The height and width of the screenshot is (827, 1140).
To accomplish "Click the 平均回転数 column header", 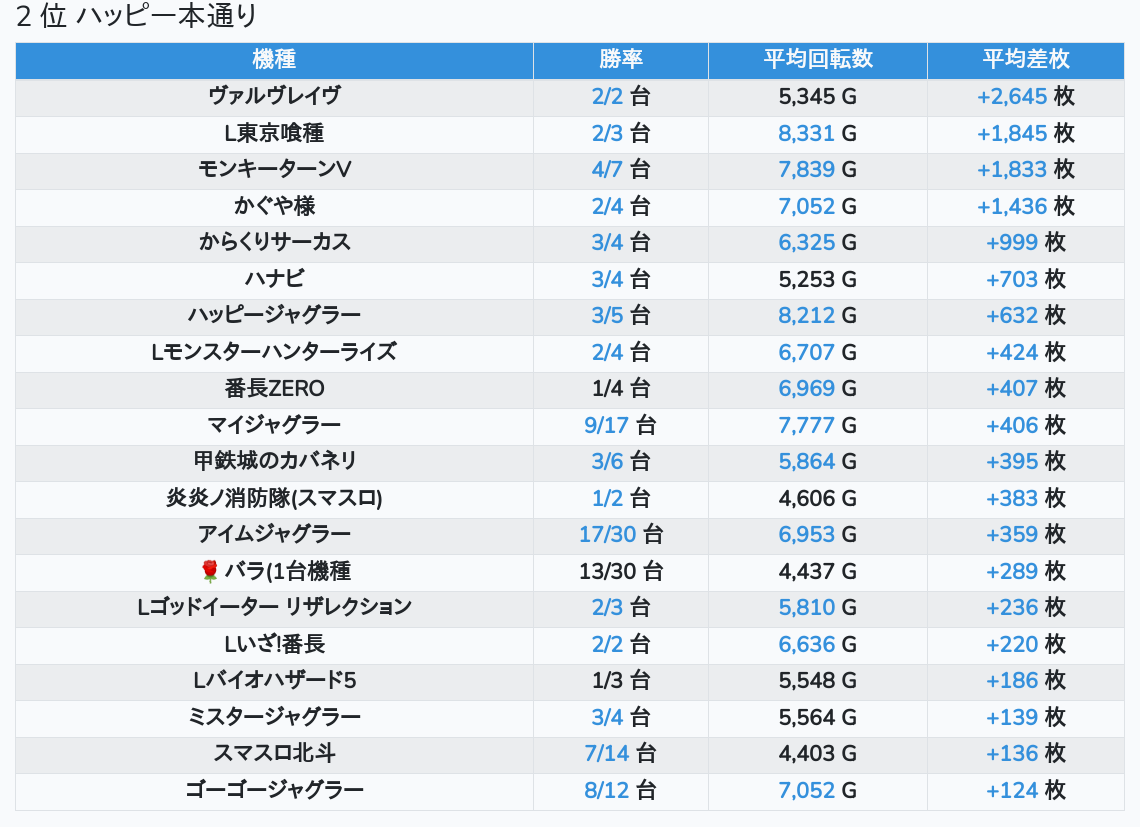I will point(818,59).
